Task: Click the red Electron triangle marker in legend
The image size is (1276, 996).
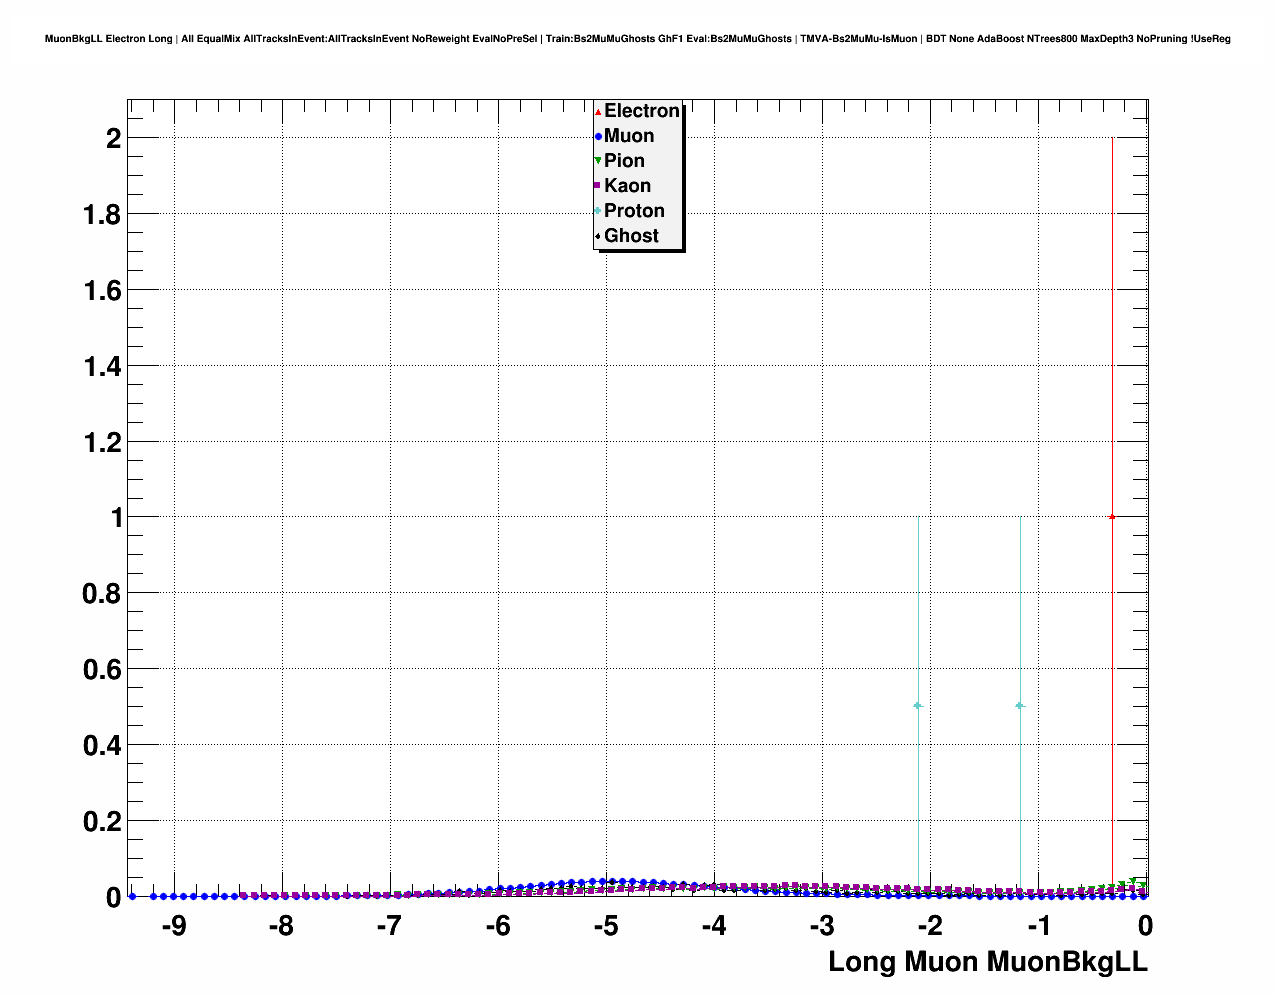Action: (598, 111)
